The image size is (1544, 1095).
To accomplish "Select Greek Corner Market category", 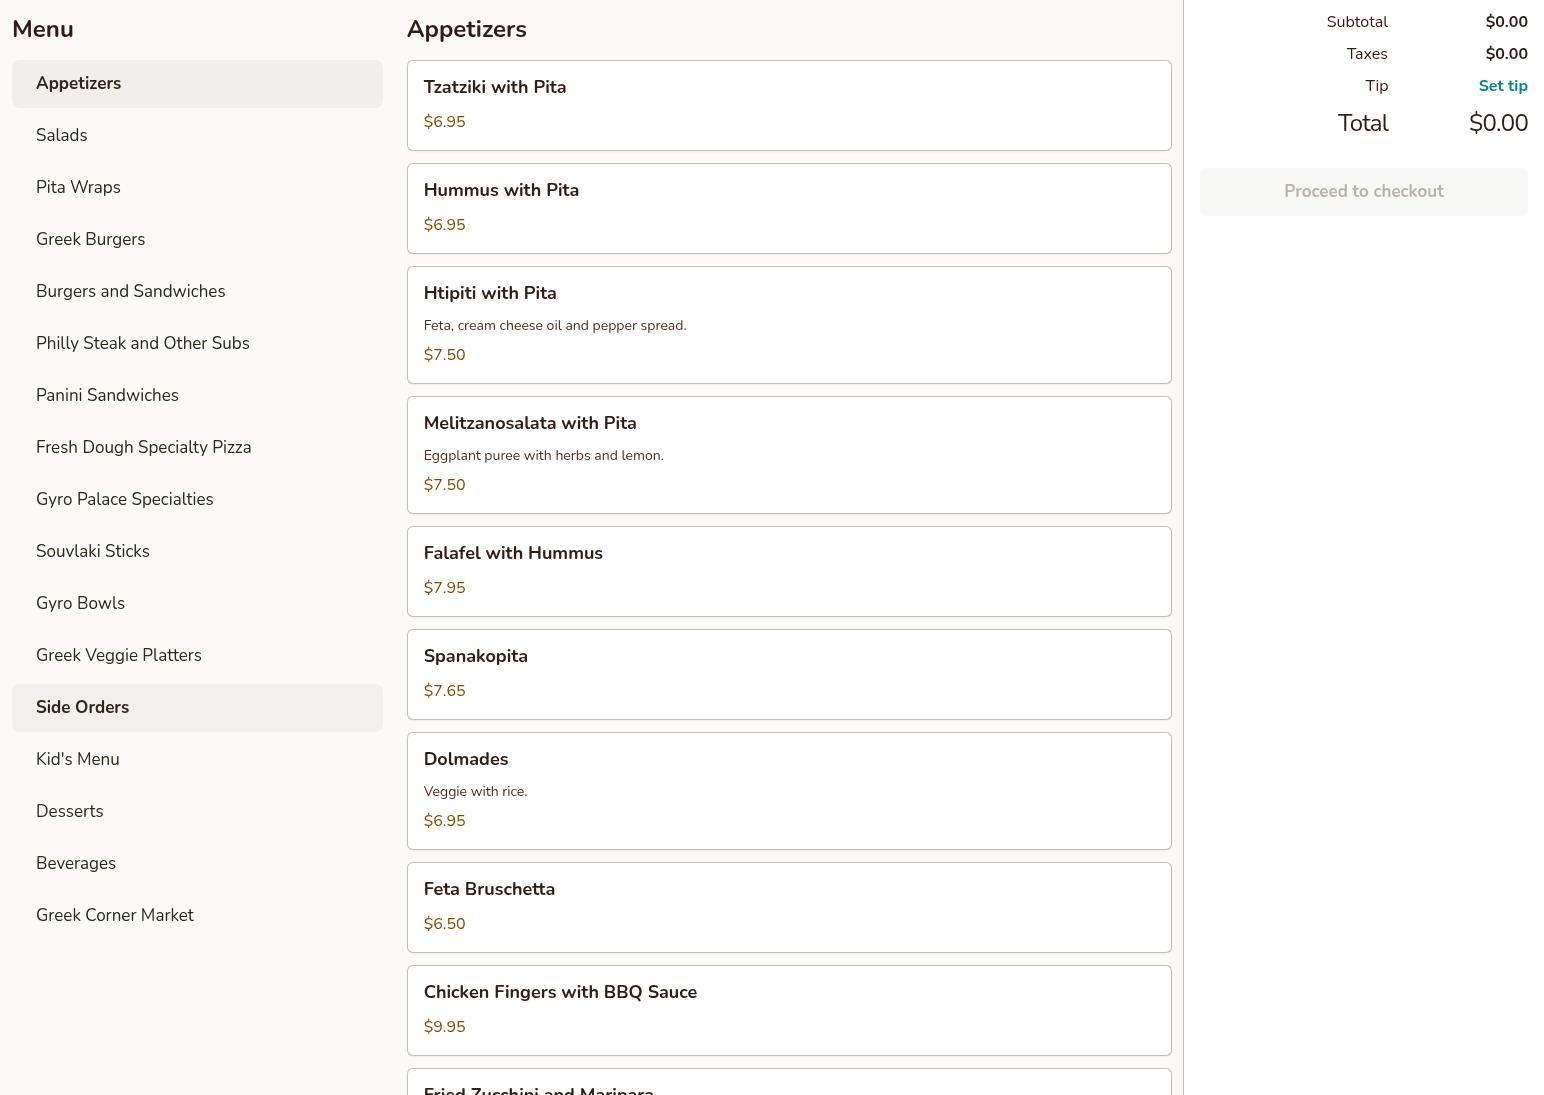I will point(115,916).
